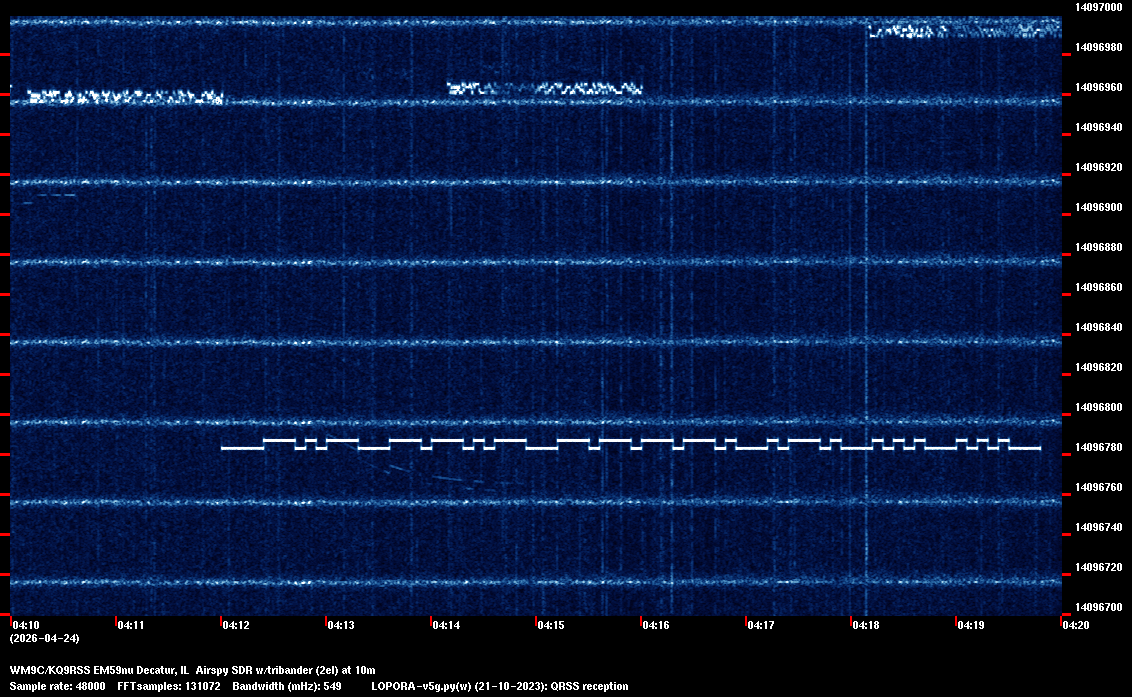Select the top-right signal burst after 04:18
Screen dimensions: 1132x697
click(964, 30)
